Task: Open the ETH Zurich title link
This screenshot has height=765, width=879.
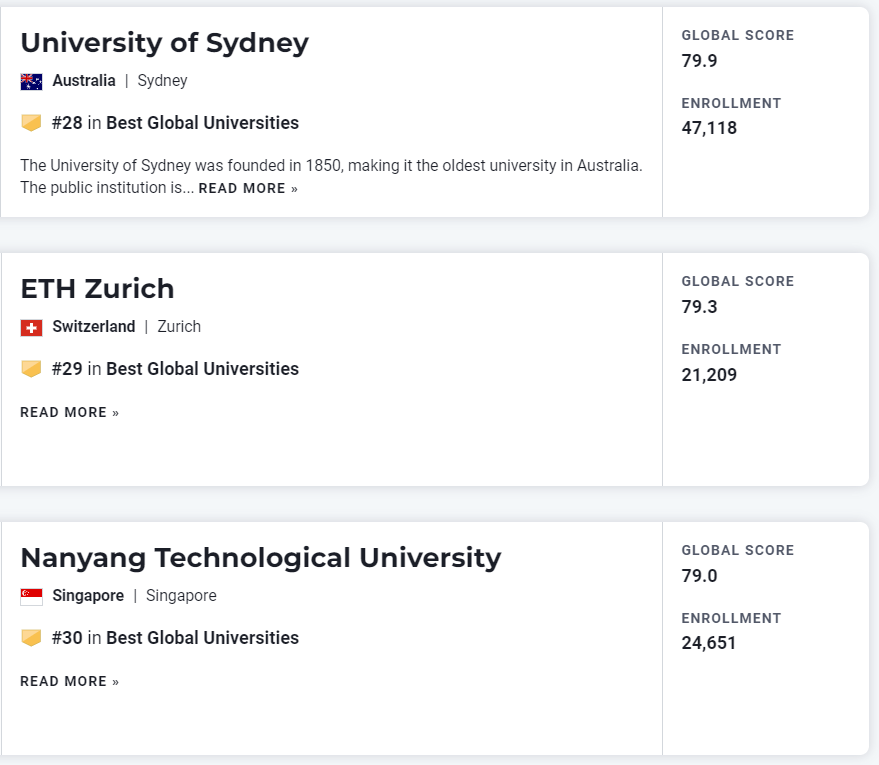Action: click(x=97, y=289)
